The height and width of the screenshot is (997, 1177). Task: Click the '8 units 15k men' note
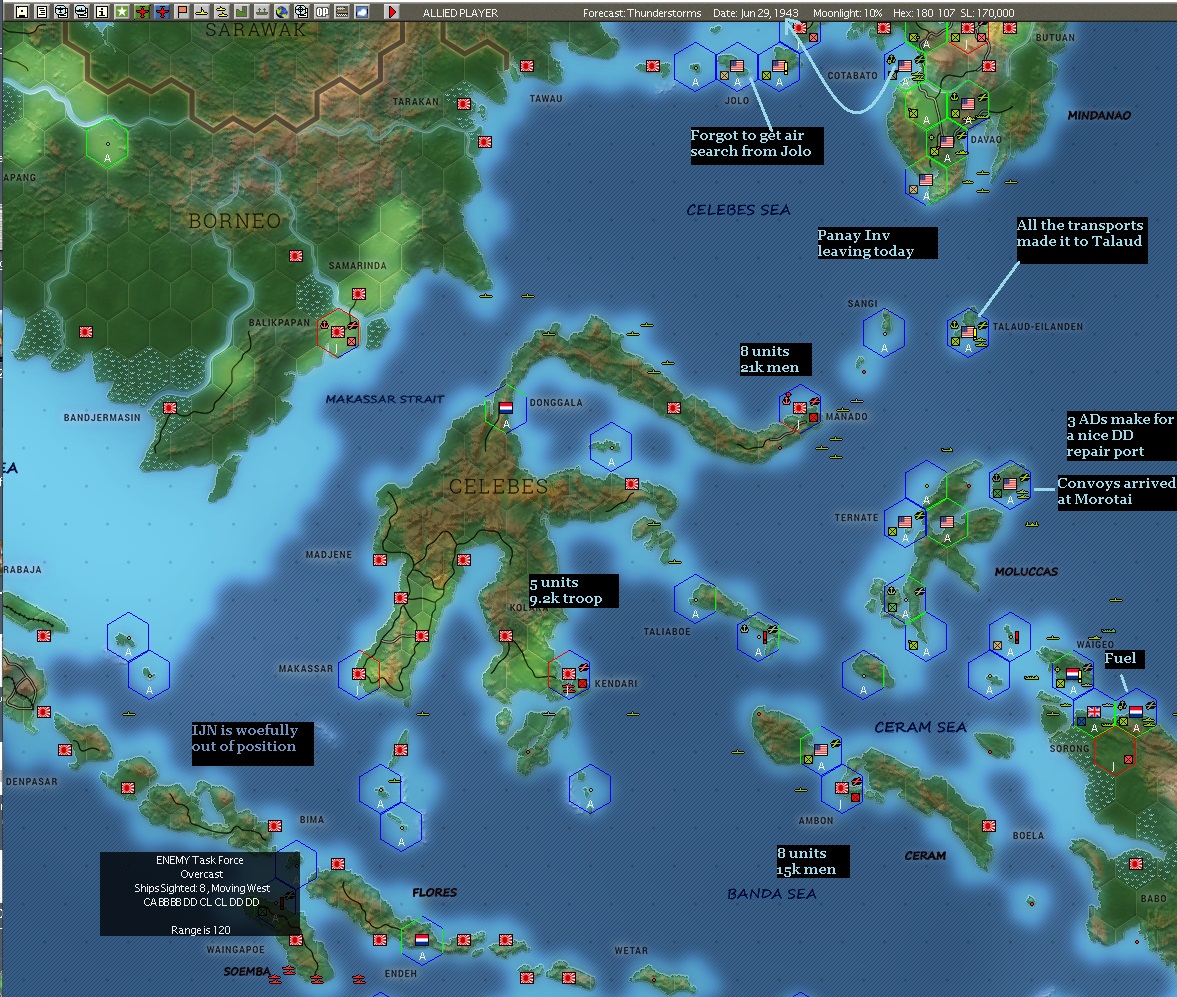813,861
